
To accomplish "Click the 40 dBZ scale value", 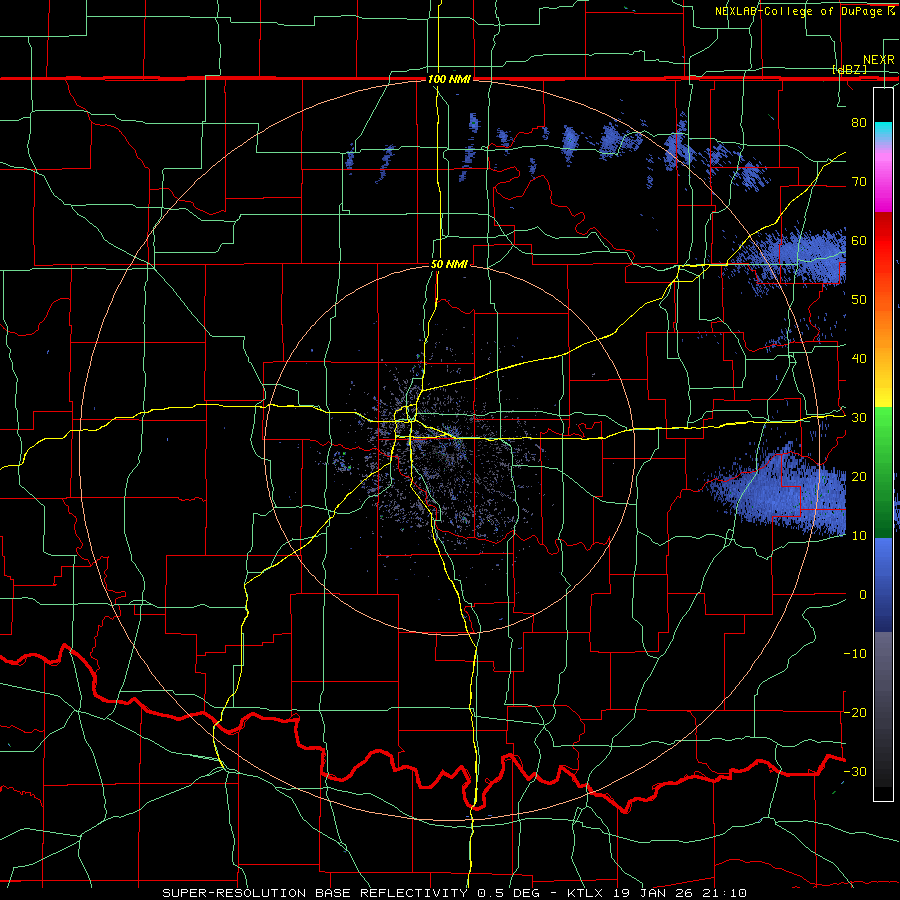I will [x=859, y=359].
